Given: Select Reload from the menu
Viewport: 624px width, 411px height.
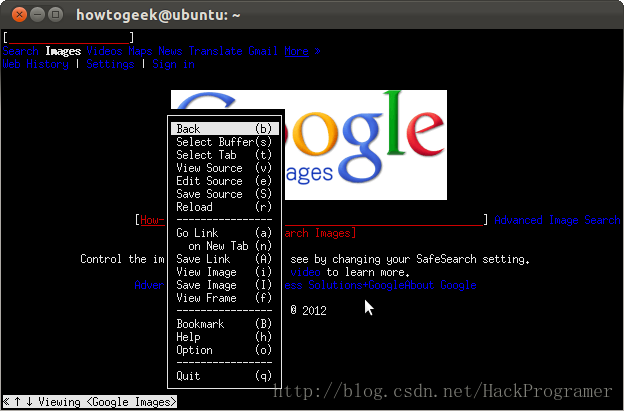Looking at the screenshot, I should 225,207.
